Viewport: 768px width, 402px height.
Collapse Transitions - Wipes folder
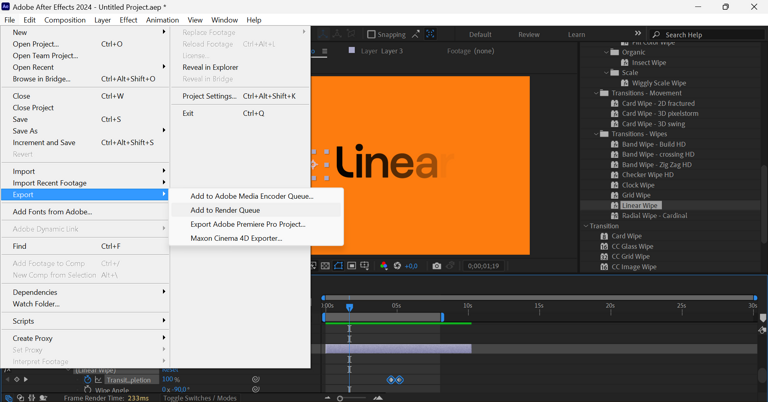coord(596,134)
